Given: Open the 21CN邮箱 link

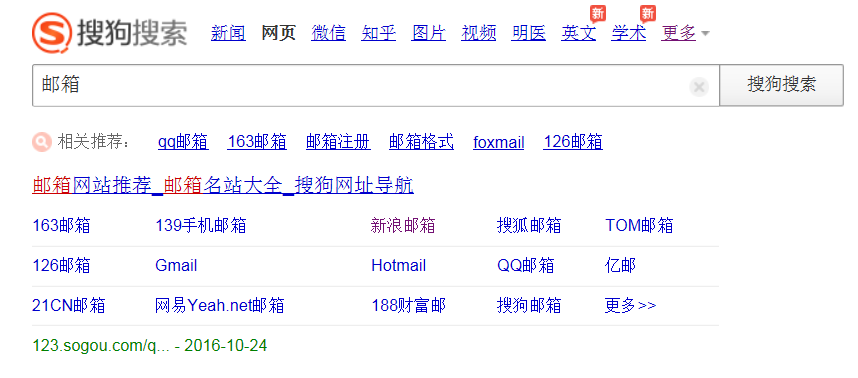Looking at the screenshot, I should (x=68, y=305).
